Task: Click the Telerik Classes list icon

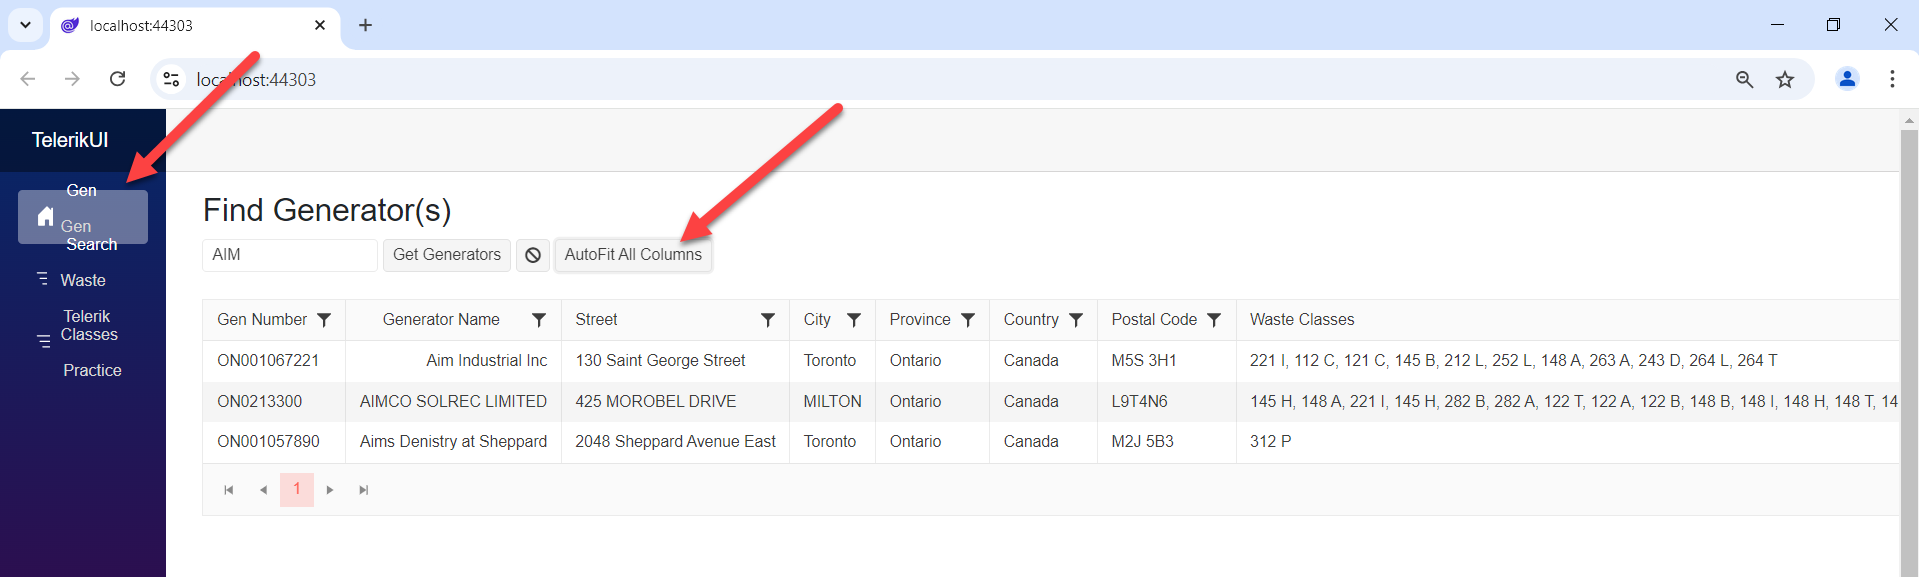Action: pyautogui.click(x=43, y=341)
